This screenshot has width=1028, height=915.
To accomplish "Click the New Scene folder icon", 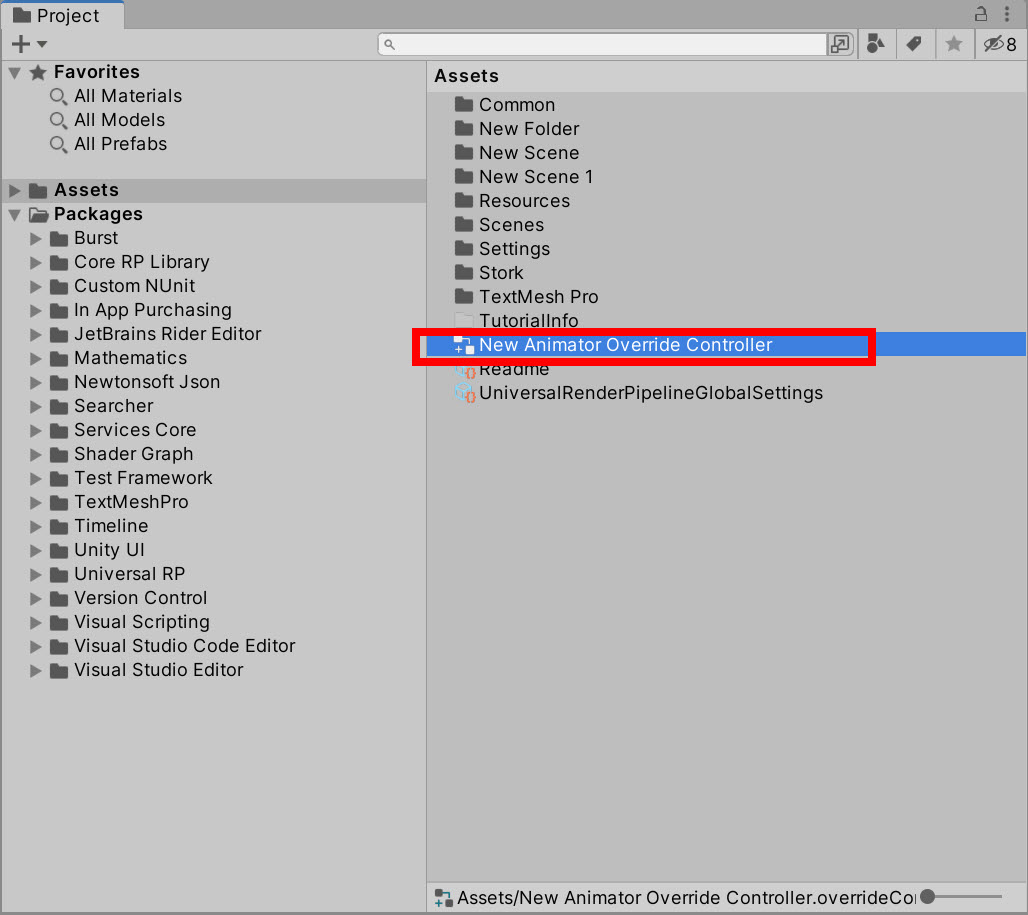I will pyautogui.click(x=464, y=153).
